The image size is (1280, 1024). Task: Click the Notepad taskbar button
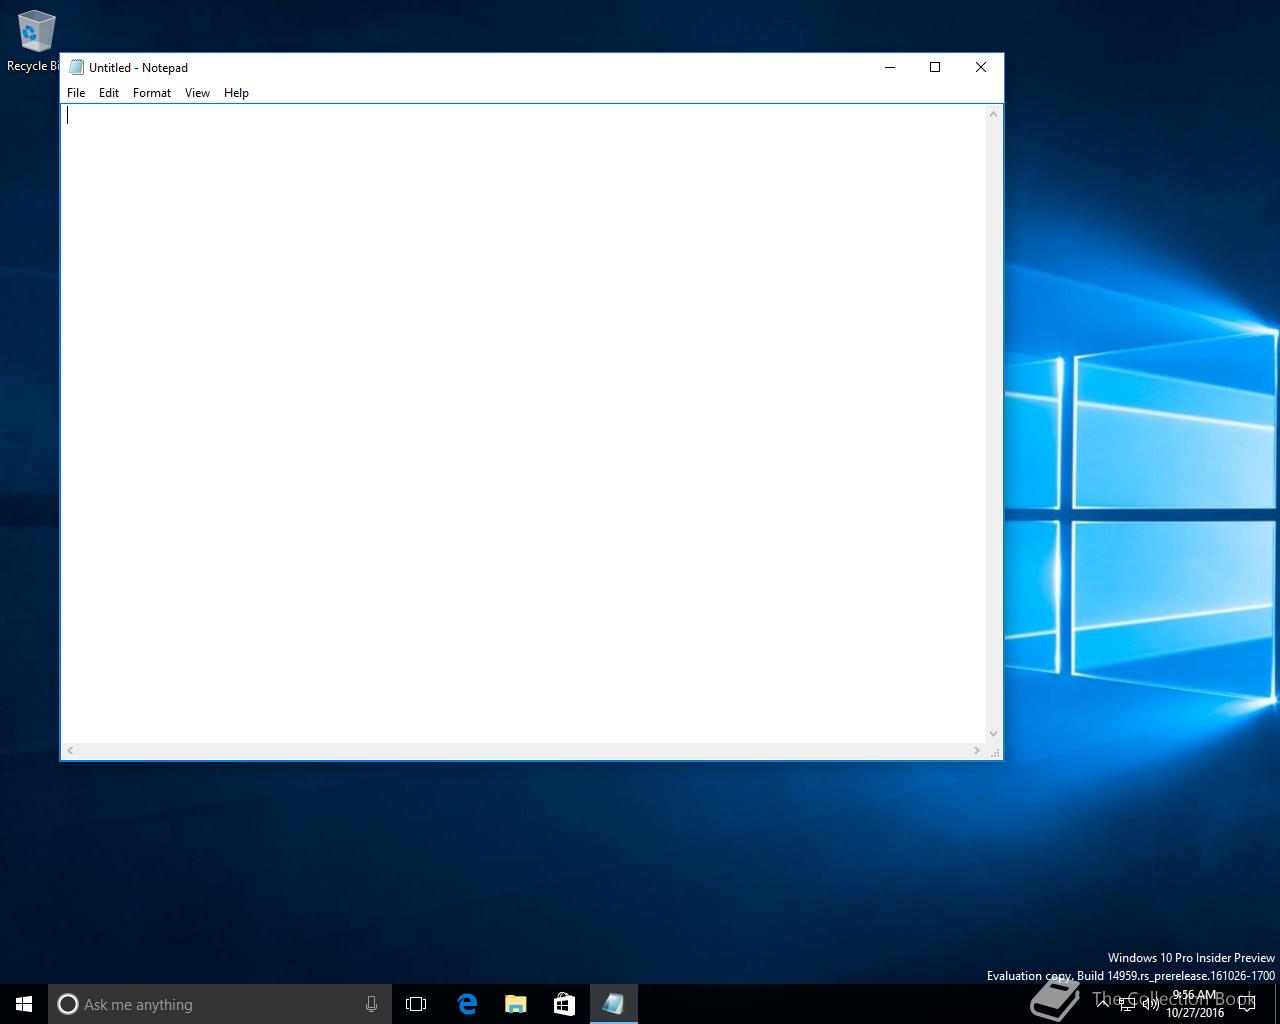pyautogui.click(x=613, y=1004)
